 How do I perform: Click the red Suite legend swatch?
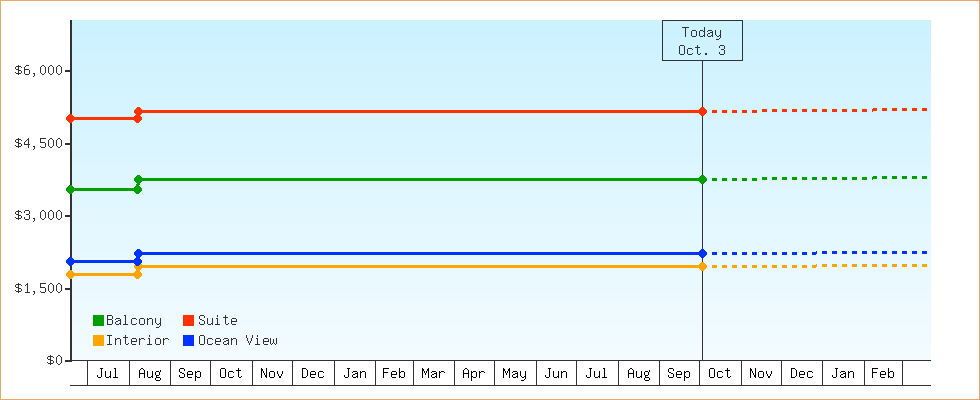pos(189,321)
